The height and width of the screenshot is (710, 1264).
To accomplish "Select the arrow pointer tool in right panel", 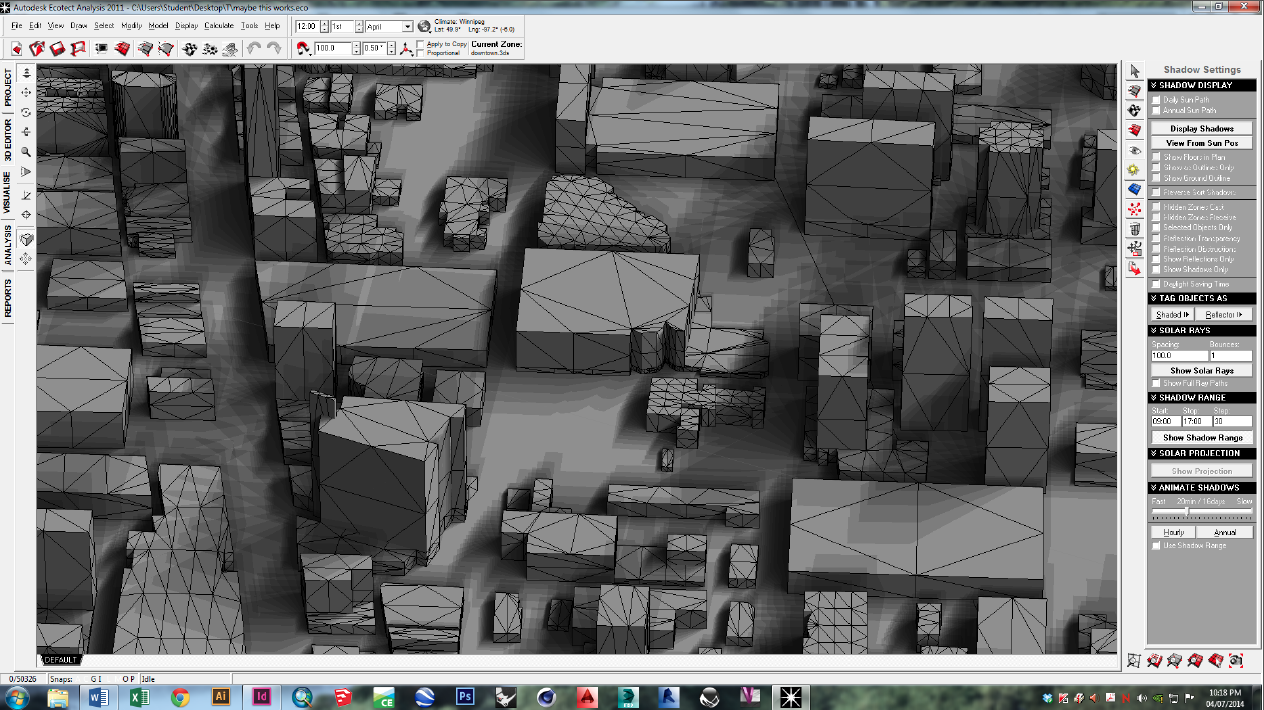I will coord(1135,71).
